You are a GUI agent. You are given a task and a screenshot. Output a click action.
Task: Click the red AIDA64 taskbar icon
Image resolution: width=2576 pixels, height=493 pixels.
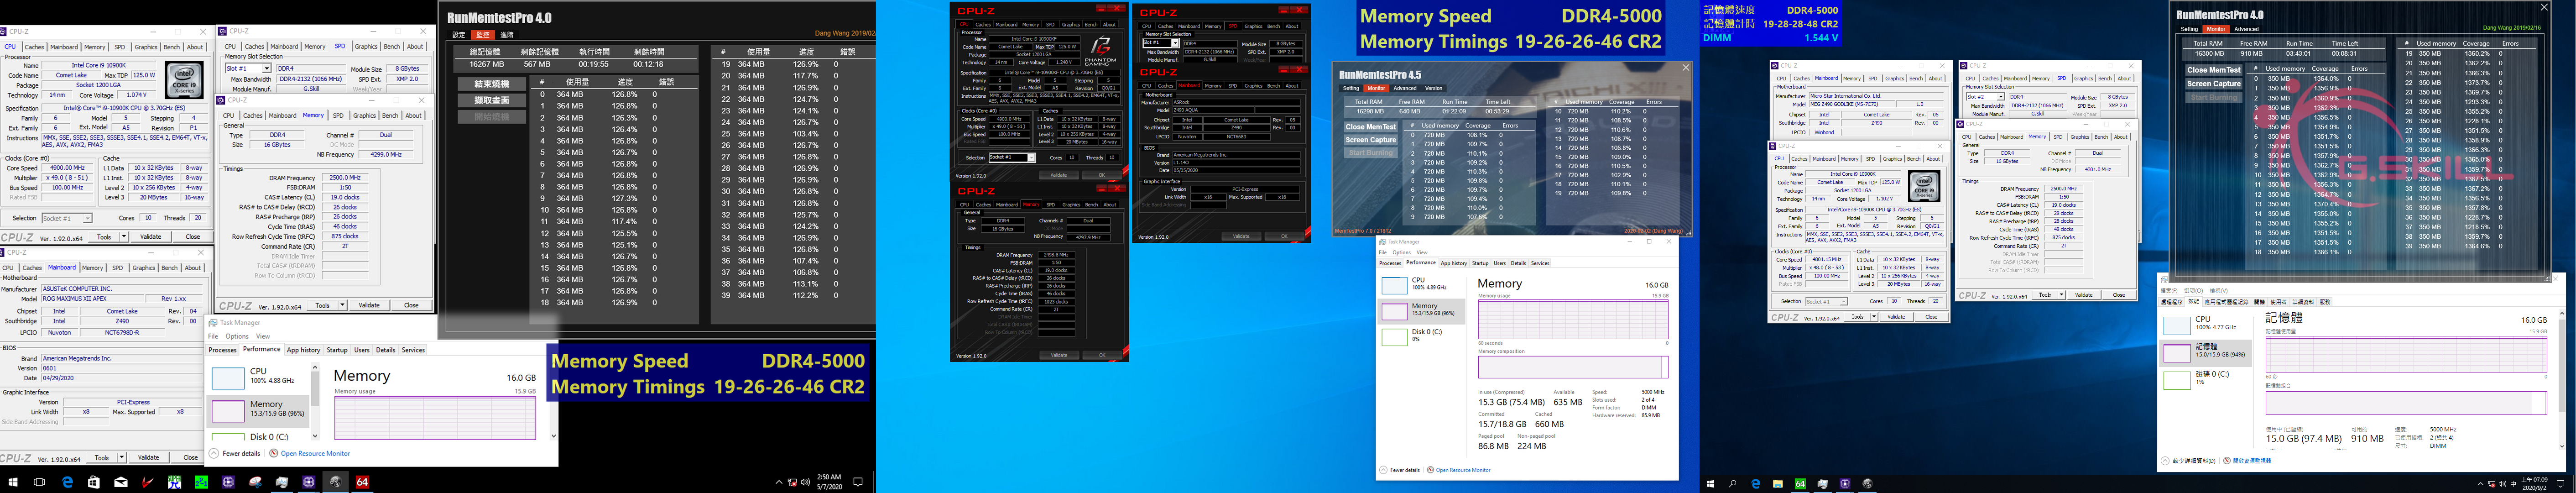tap(363, 482)
